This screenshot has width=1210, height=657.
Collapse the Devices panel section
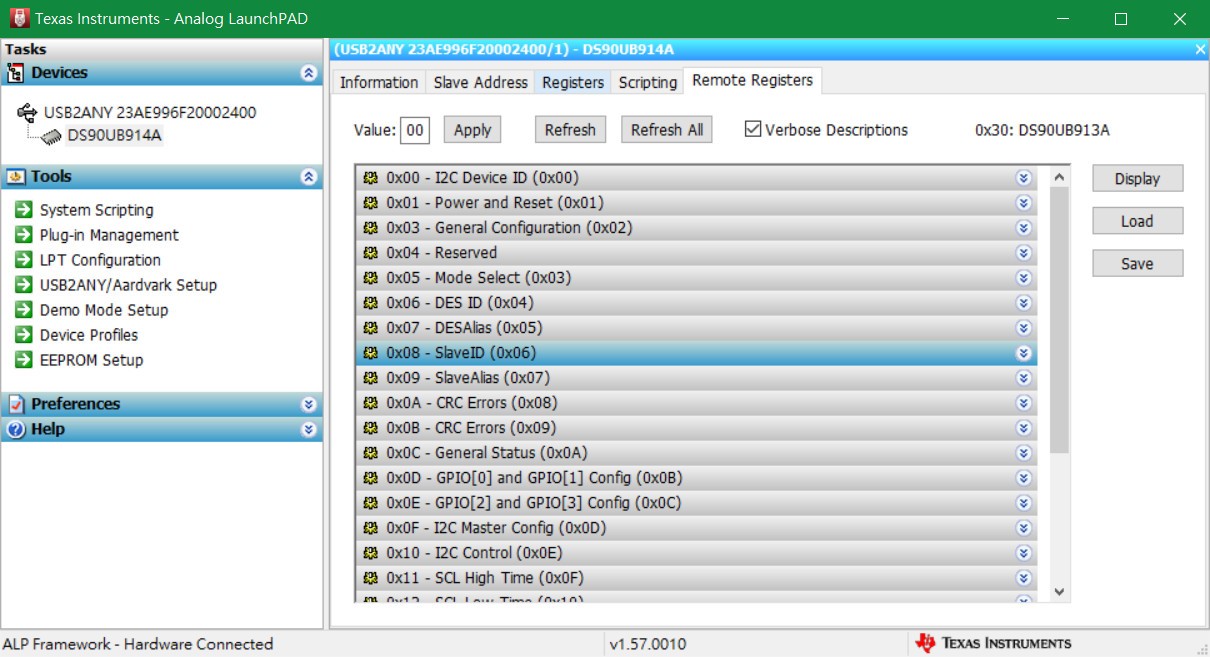pos(309,73)
